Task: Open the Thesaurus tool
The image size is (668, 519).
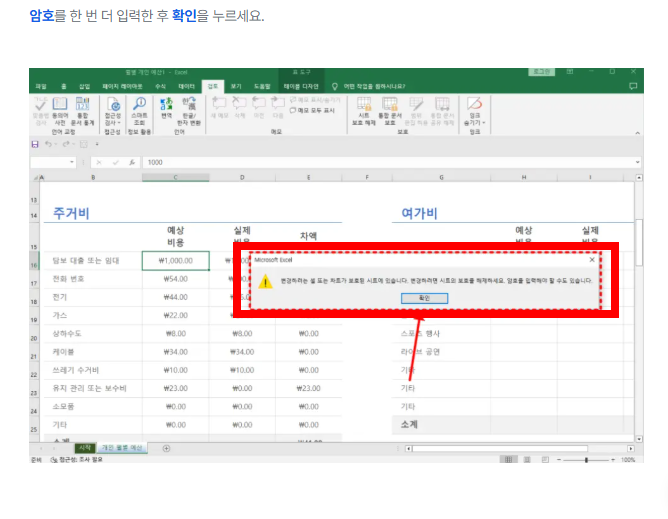Action: pos(60,104)
